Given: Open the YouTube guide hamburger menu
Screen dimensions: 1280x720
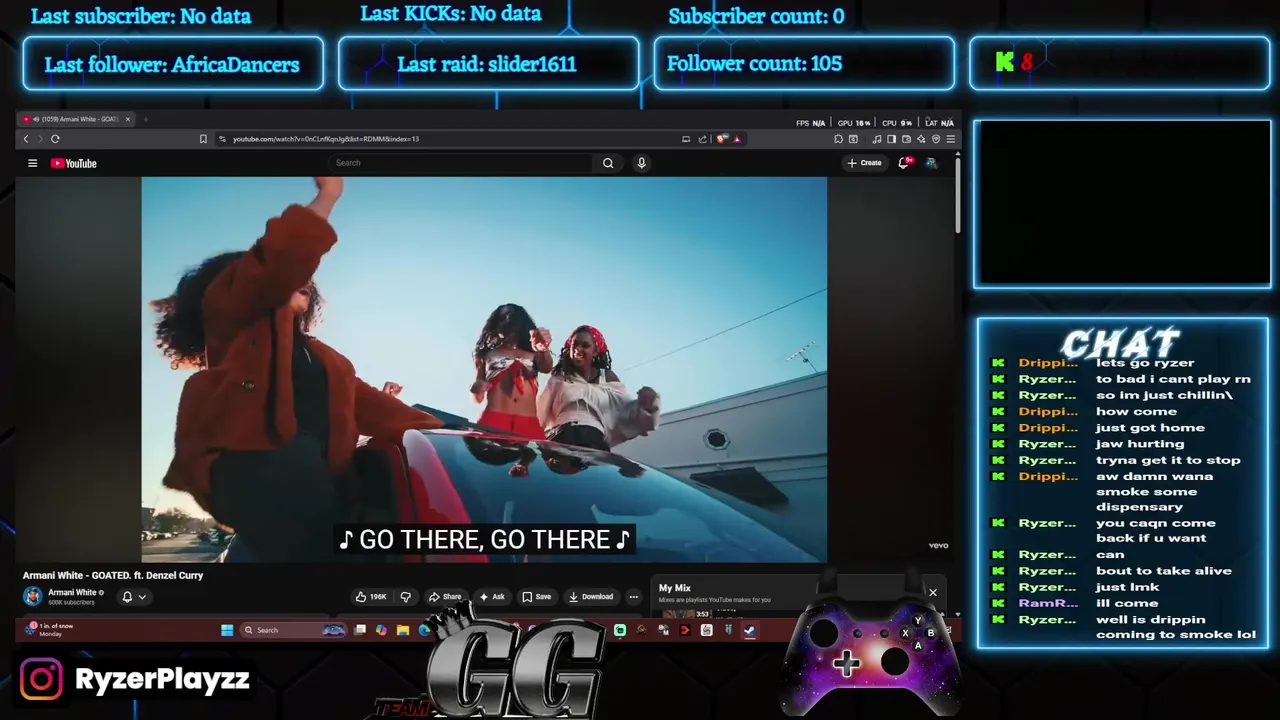Looking at the screenshot, I should (x=32, y=163).
